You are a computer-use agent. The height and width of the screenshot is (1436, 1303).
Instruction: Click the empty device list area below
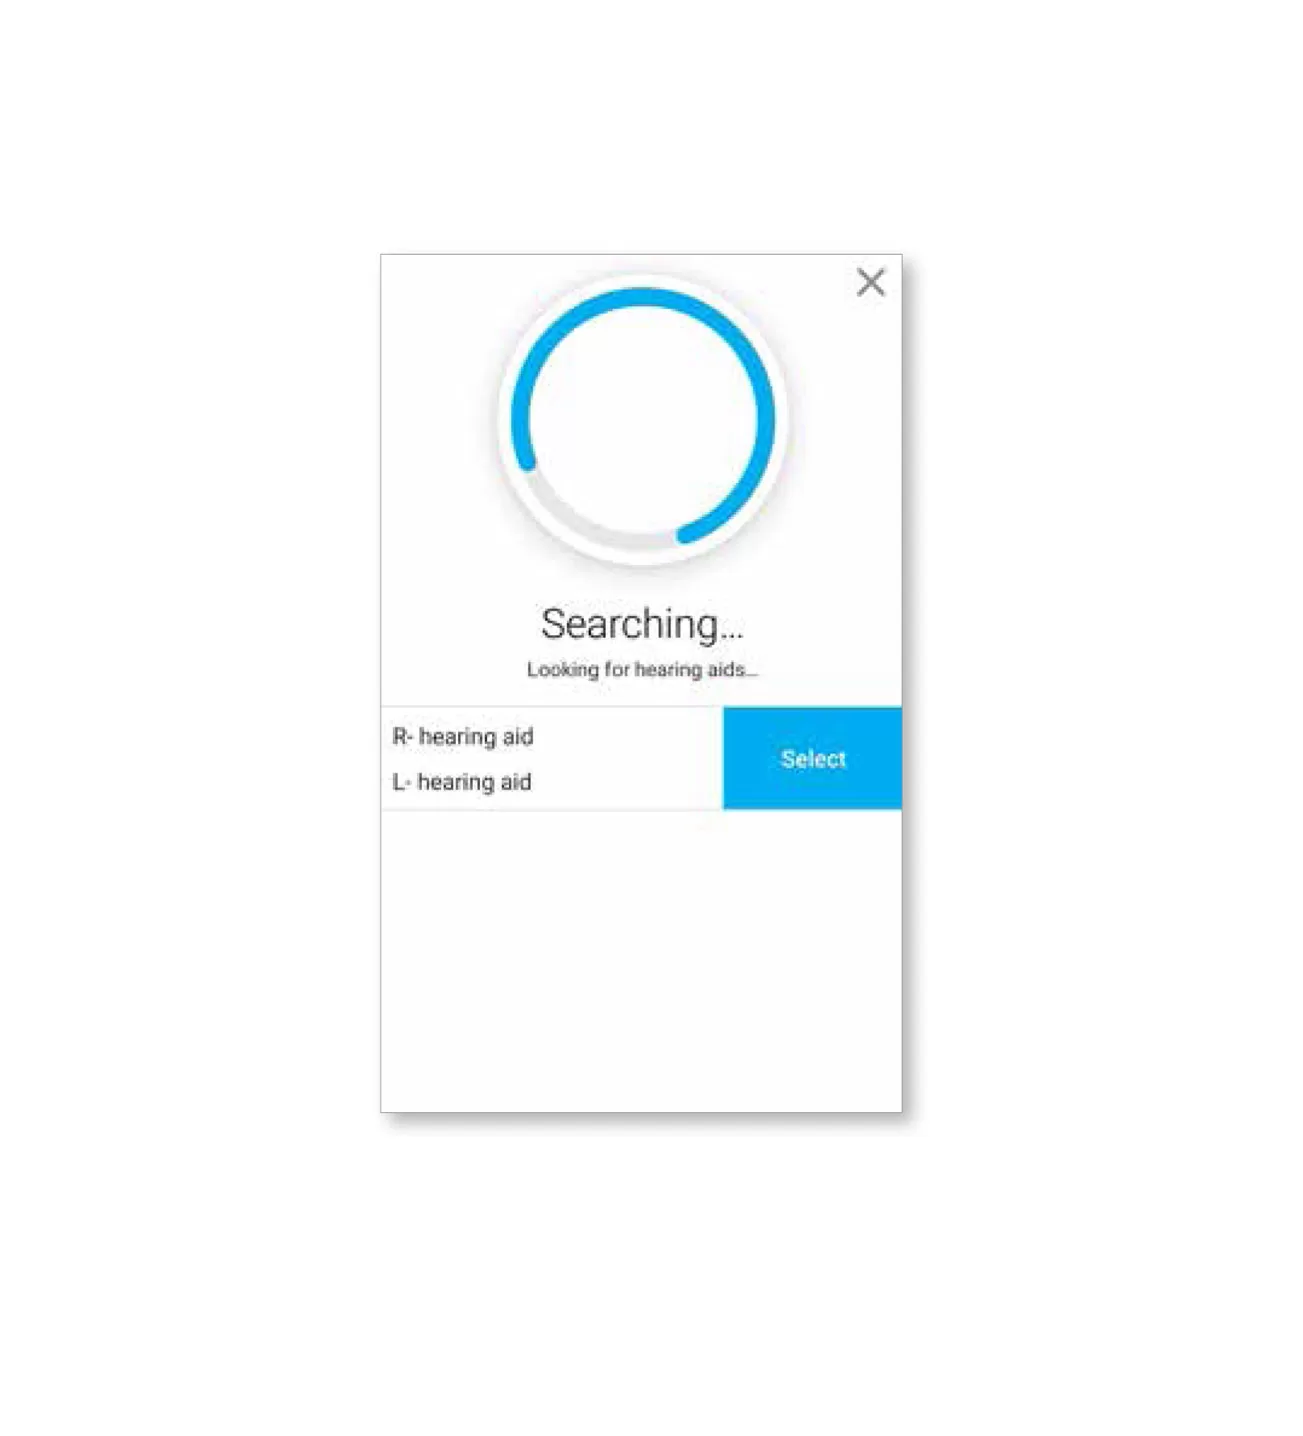click(641, 960)
